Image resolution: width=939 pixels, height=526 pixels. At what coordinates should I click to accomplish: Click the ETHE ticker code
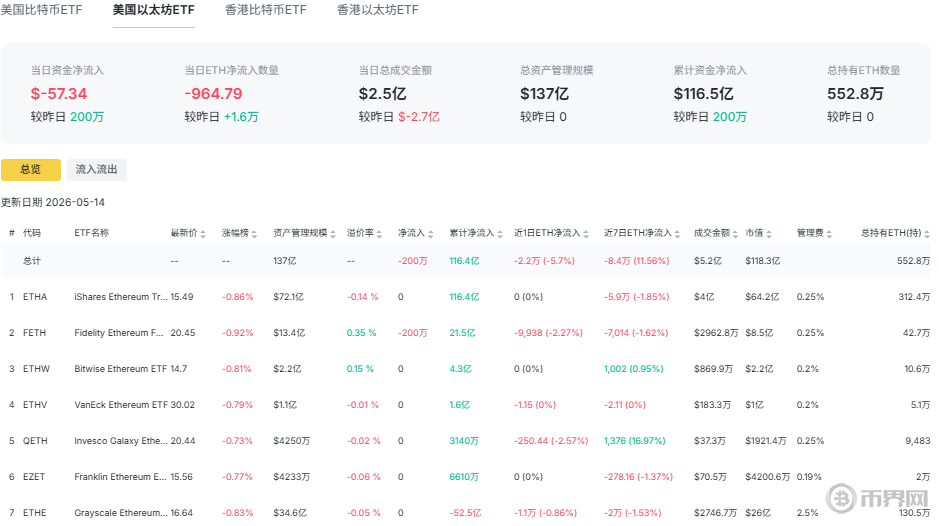35,512
